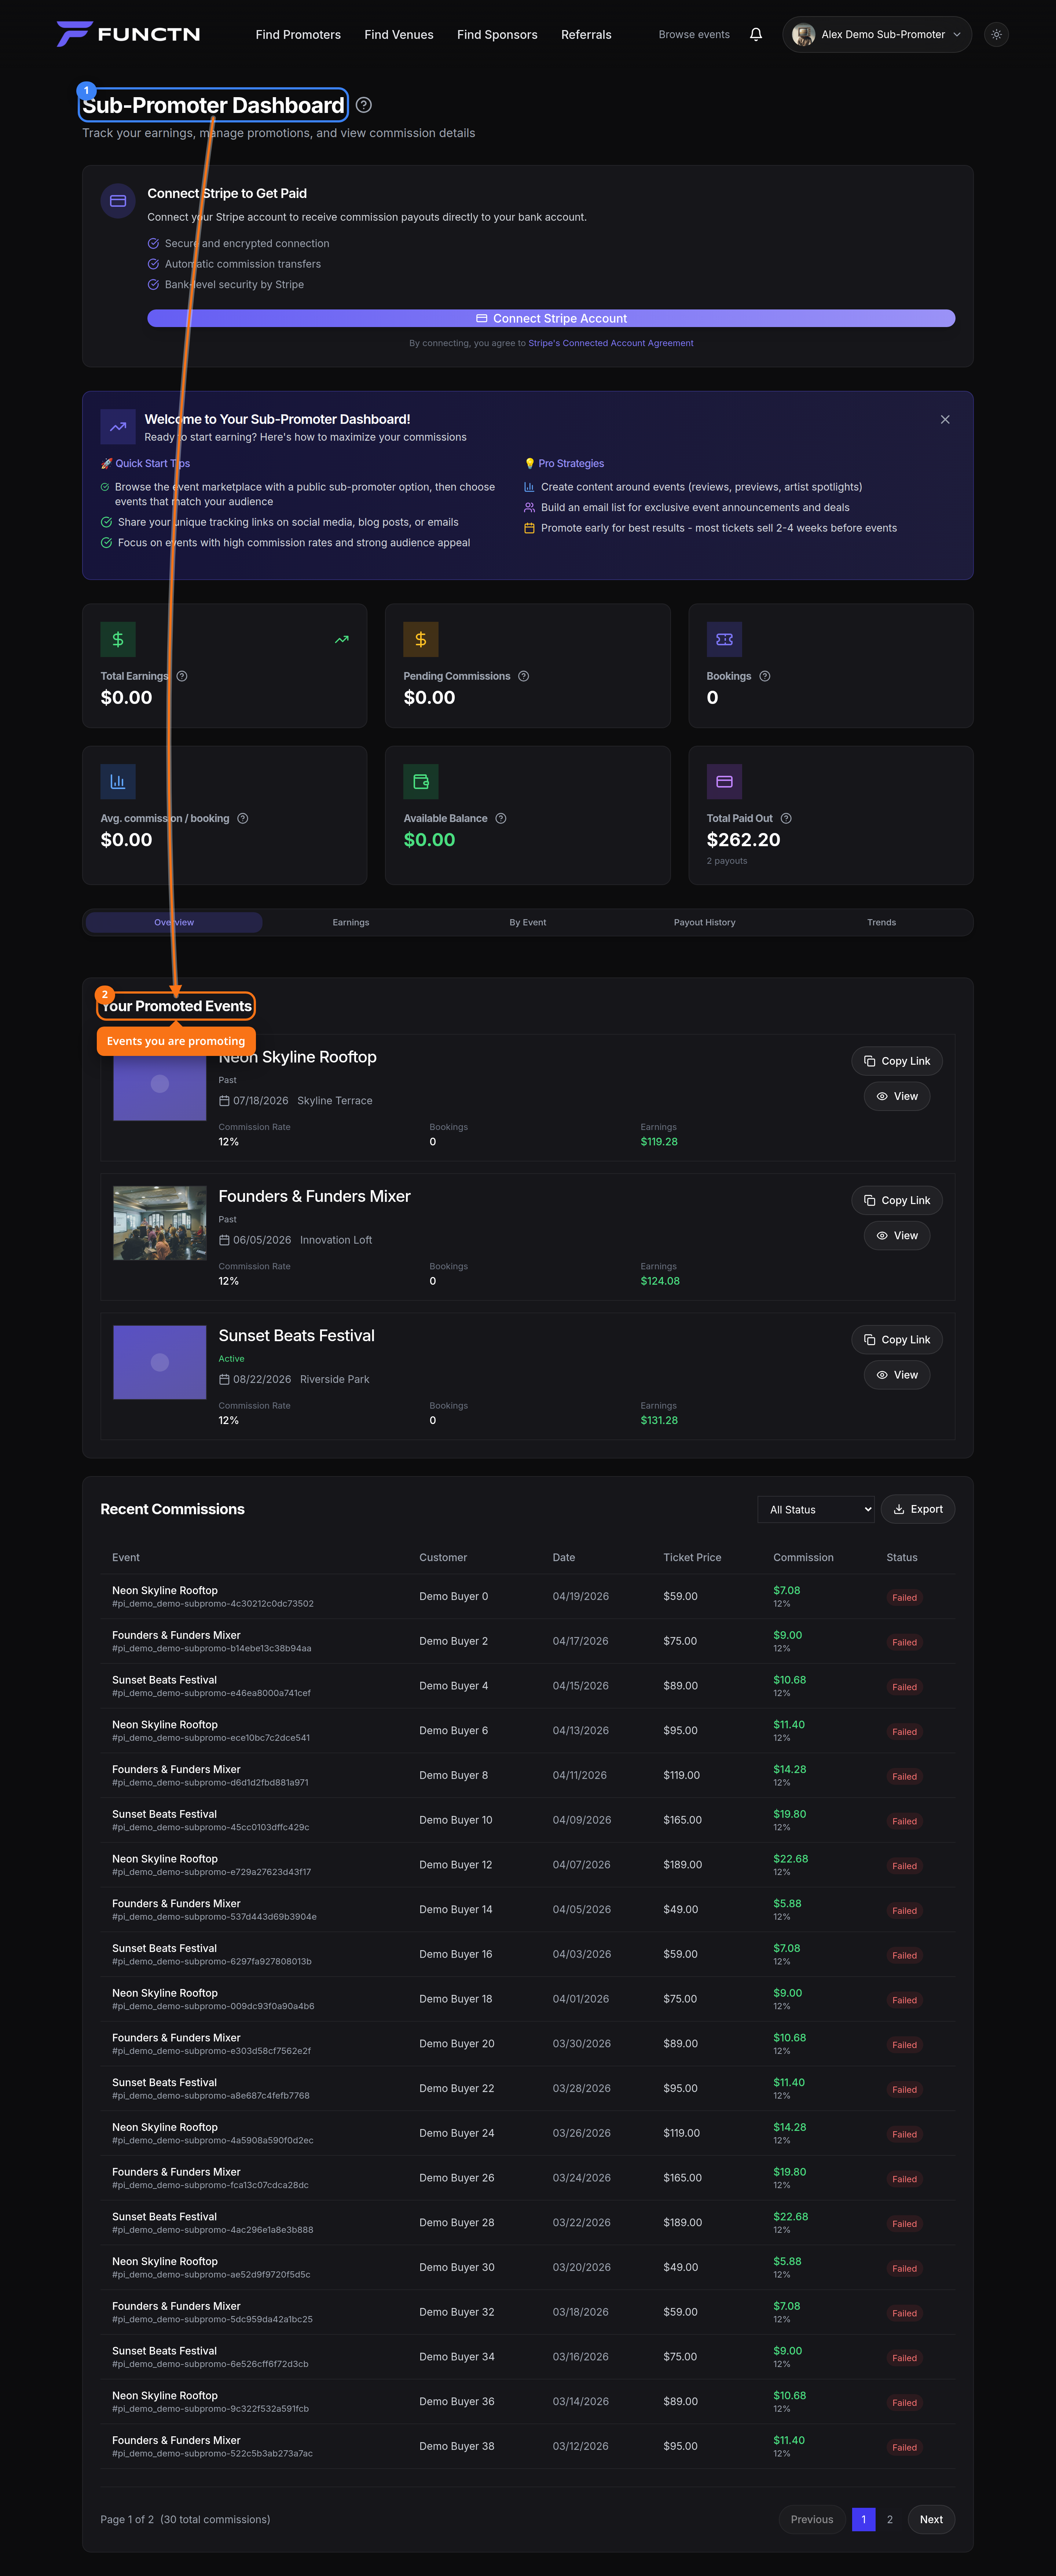Open the Bookings help icon

(x=765, y=676)
